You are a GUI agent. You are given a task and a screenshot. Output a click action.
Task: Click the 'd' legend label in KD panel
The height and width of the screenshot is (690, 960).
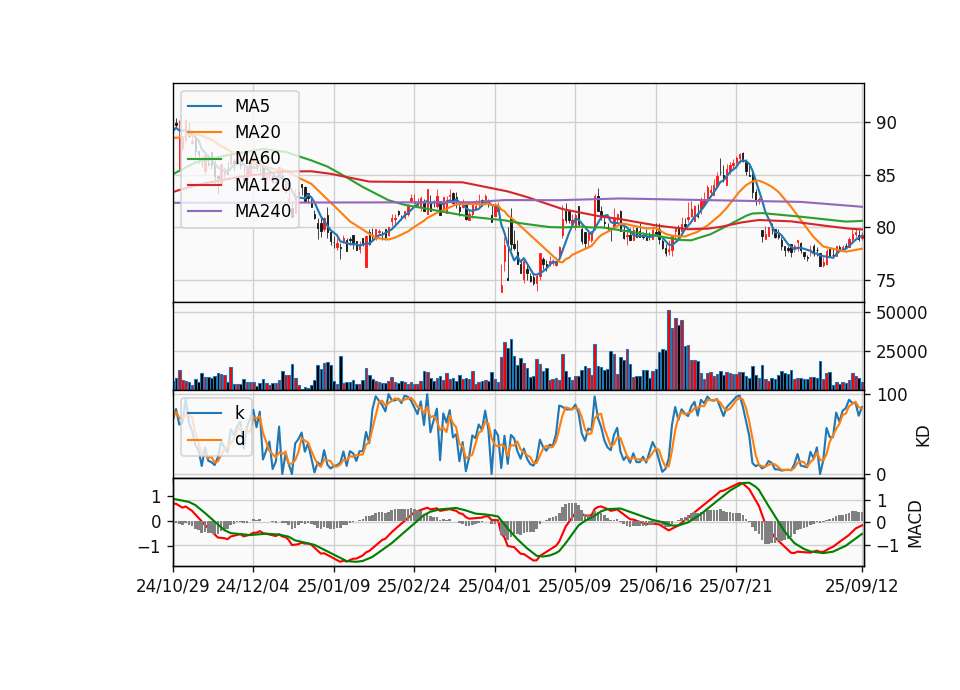[x=240, y=439]
